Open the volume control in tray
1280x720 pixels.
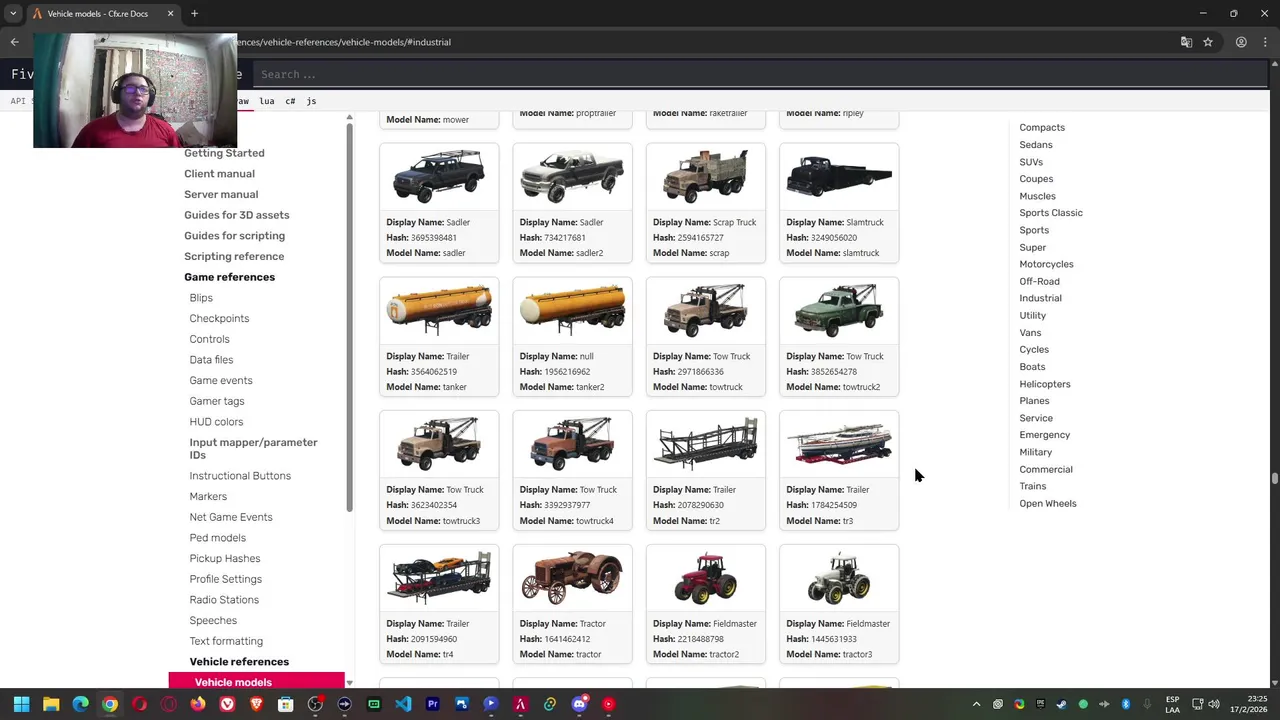click(1214, 704)
